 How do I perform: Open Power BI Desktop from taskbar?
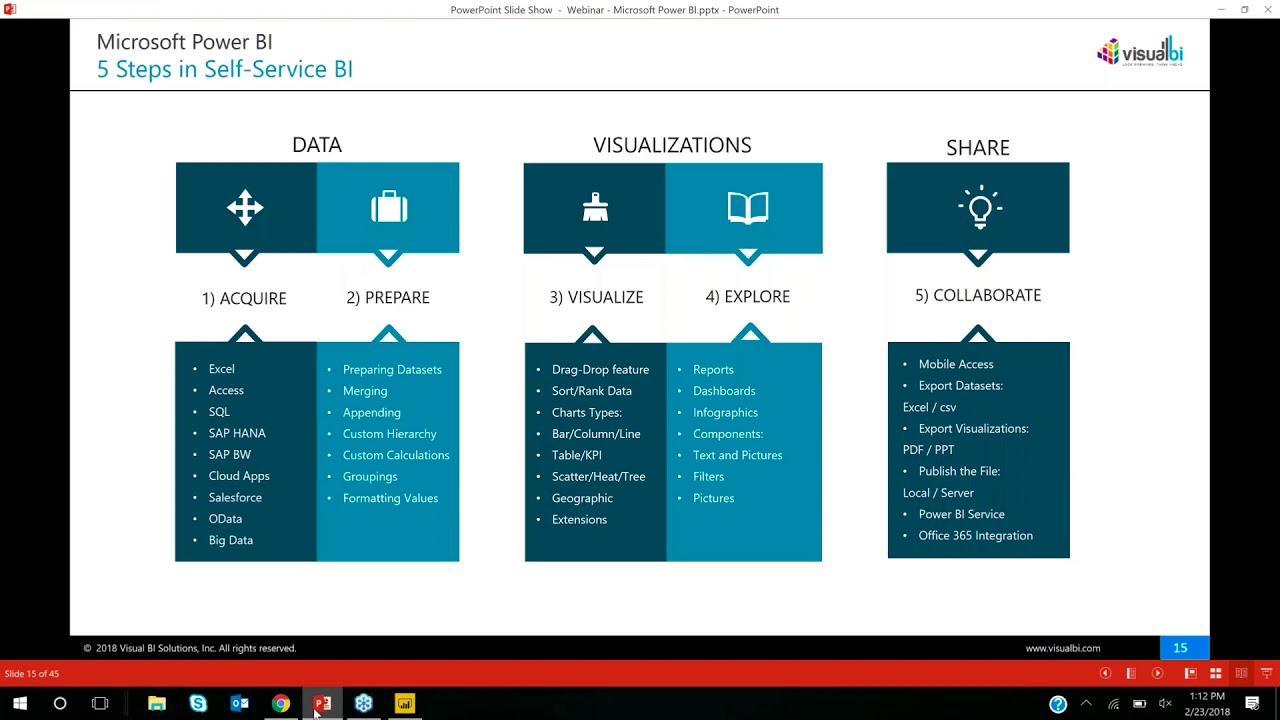point(404,704)
